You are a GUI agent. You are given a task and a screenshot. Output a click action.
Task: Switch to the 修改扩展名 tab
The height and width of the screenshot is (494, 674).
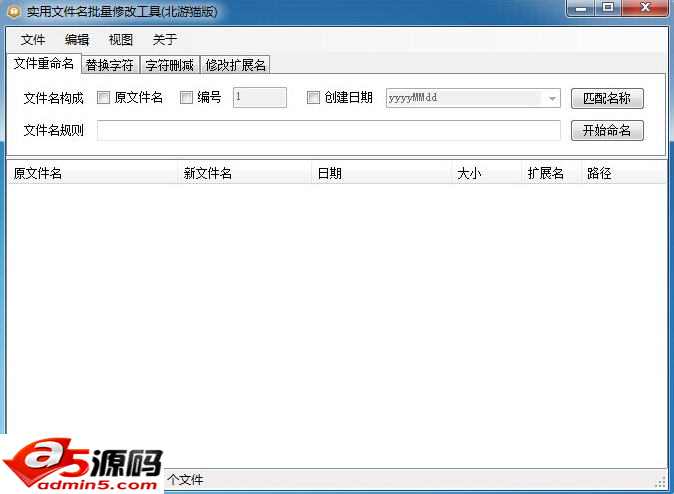[235, 65]
